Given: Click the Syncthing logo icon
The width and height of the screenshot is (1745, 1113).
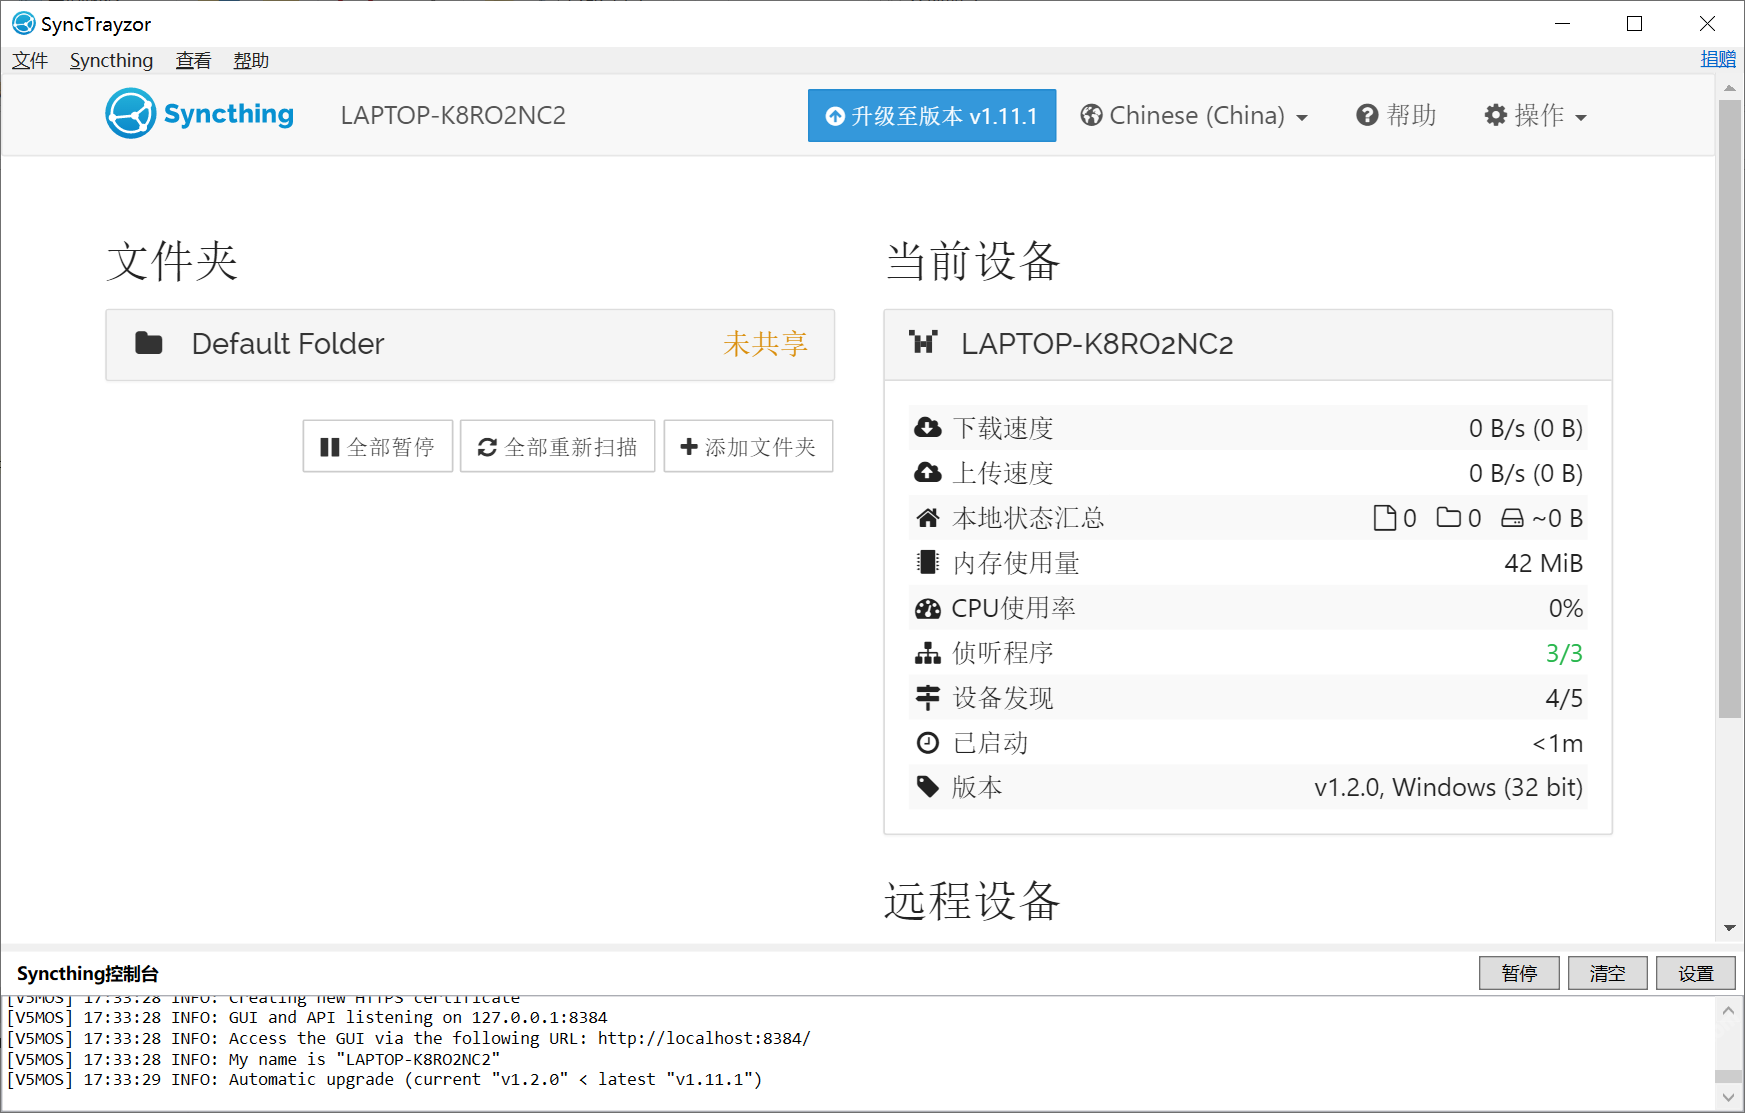Looking at the screenshot, I should [x=131, y=114].
